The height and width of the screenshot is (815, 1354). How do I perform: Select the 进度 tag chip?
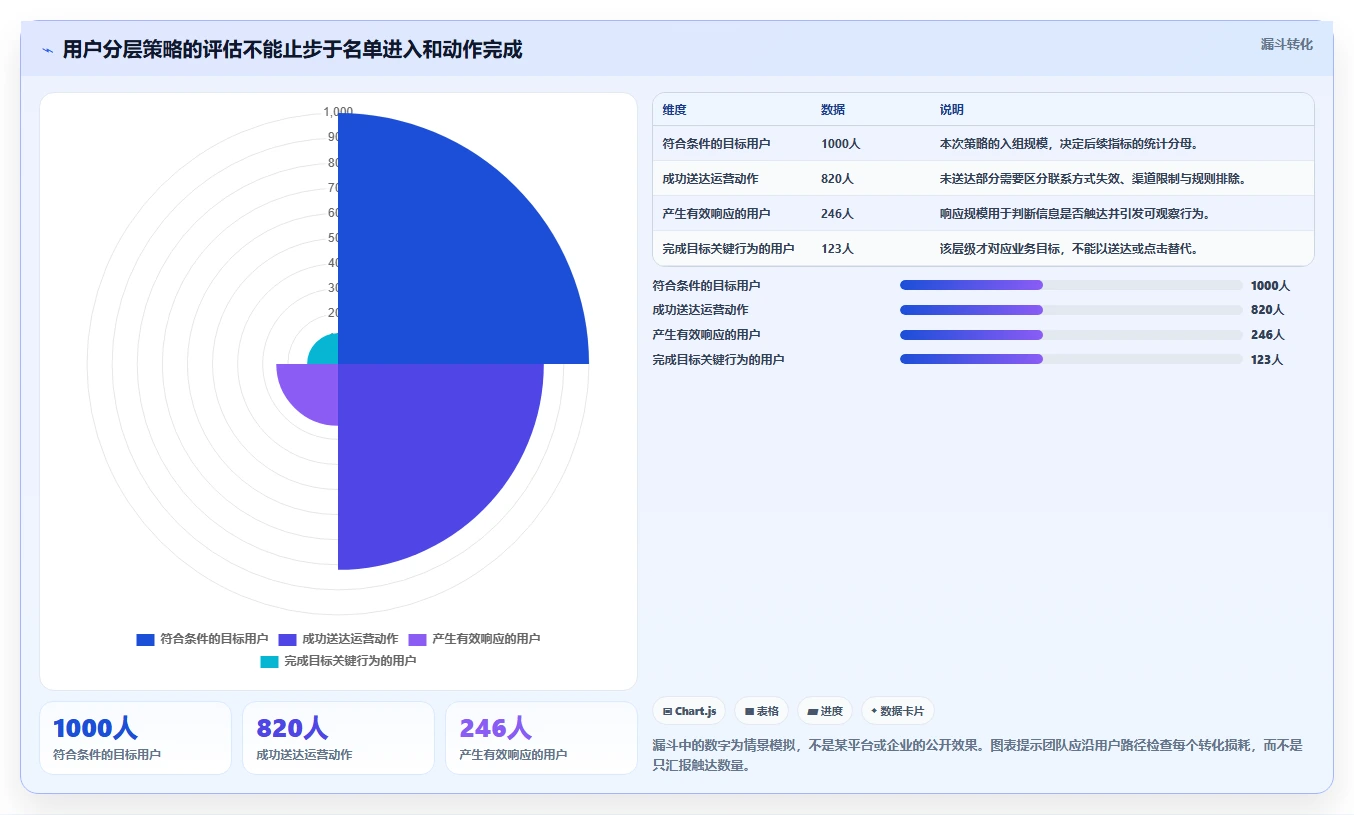[825, 711]
